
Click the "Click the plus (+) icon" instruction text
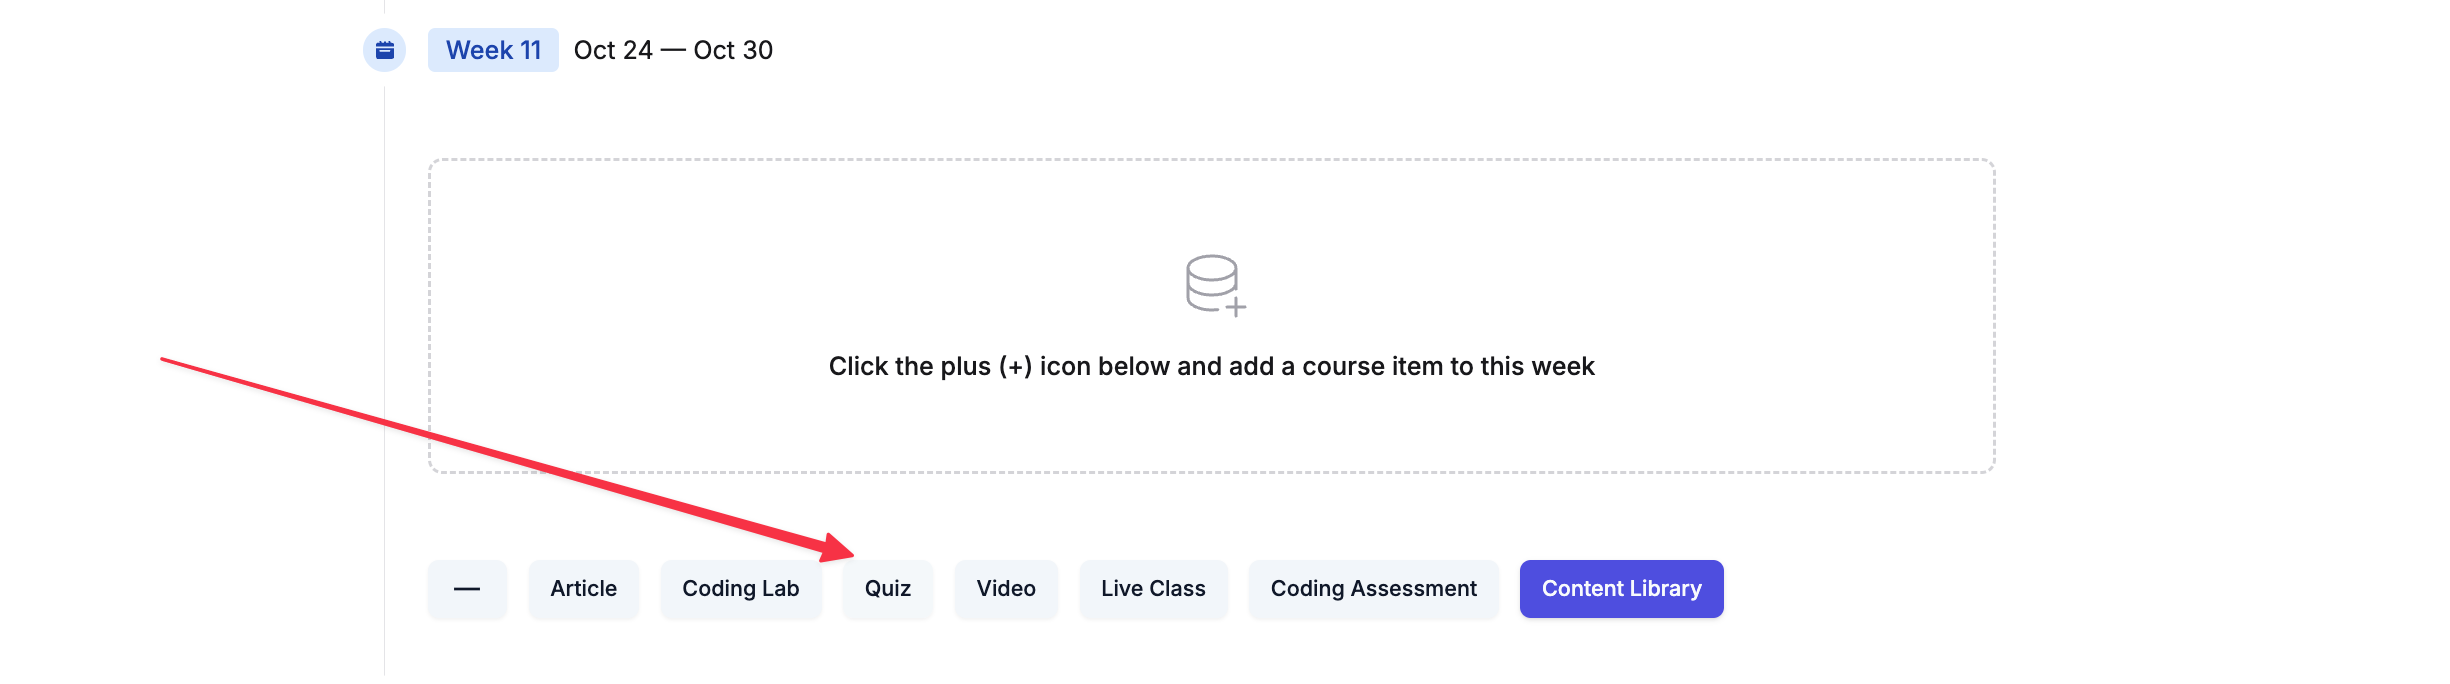point(1211,367)
